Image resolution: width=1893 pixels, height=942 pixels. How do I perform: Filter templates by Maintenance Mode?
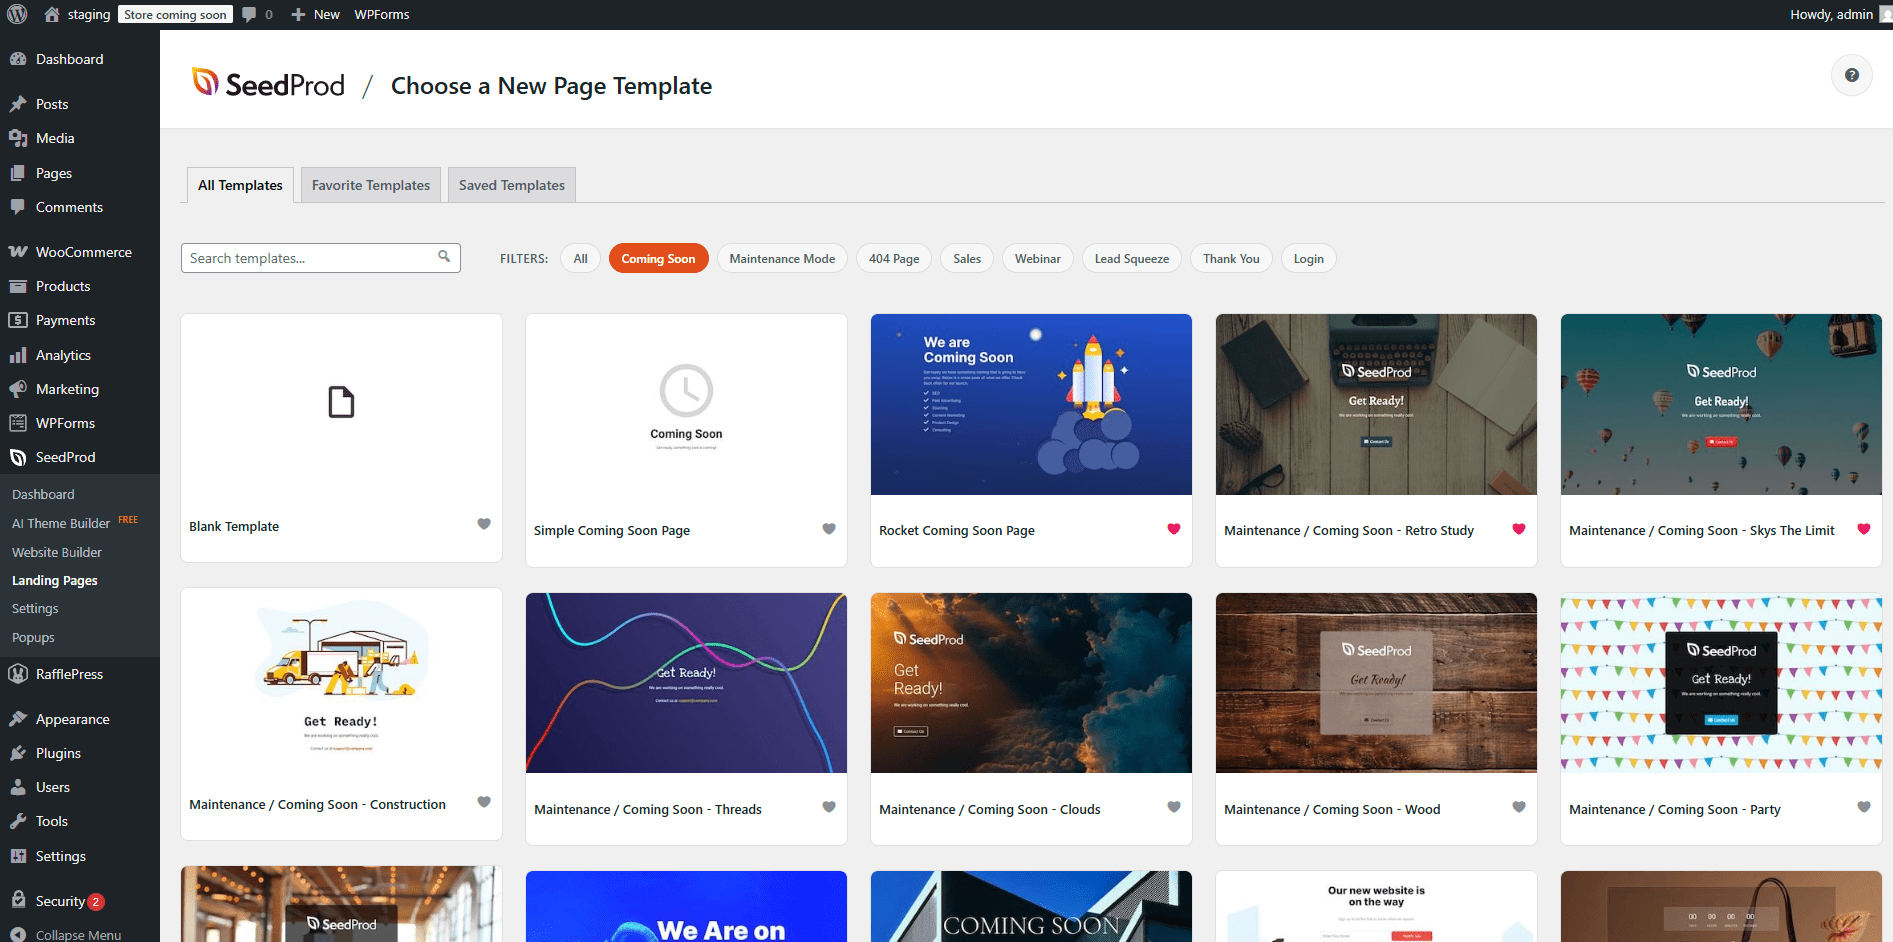(781, 258)
